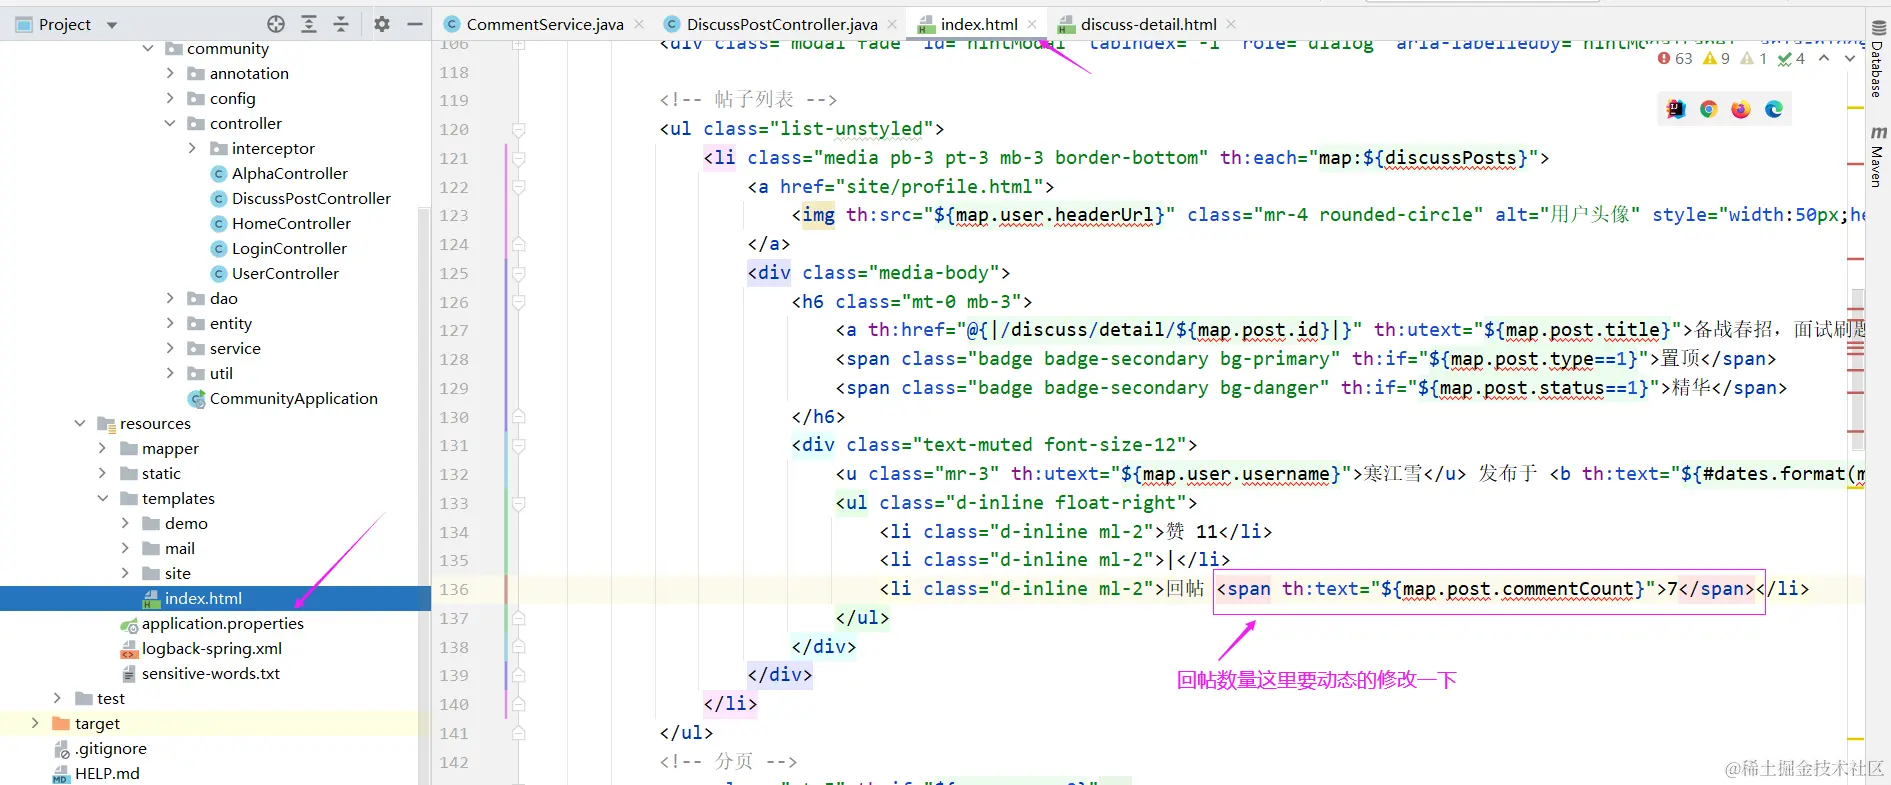Collapse the controller folder
Screen dimensions: 1891x785
[x=170, y=123]
